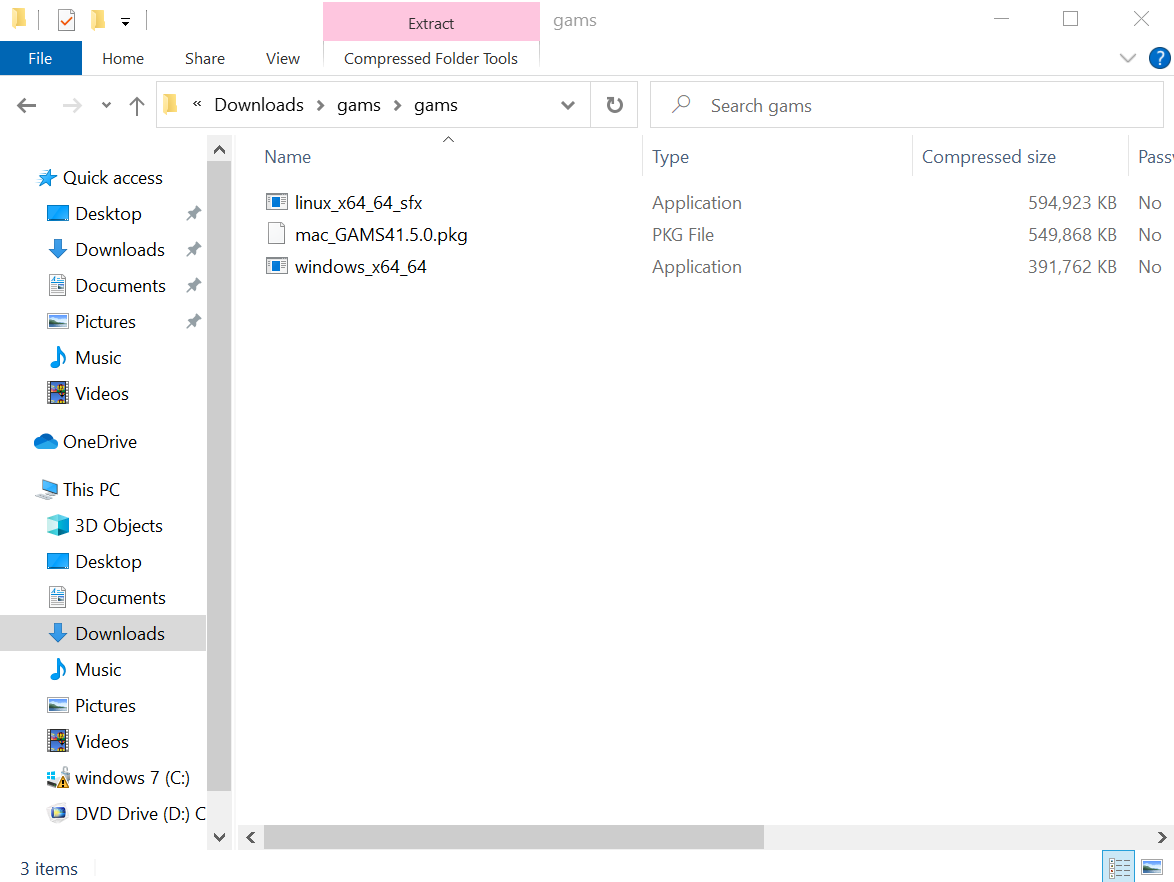
Task: Click the Search gams input field
Action: tap(907, 105)
